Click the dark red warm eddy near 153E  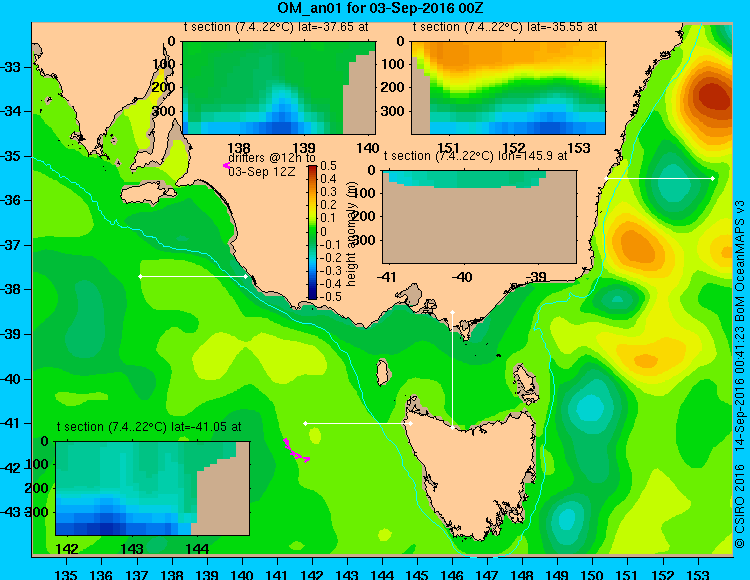(714, 97)
